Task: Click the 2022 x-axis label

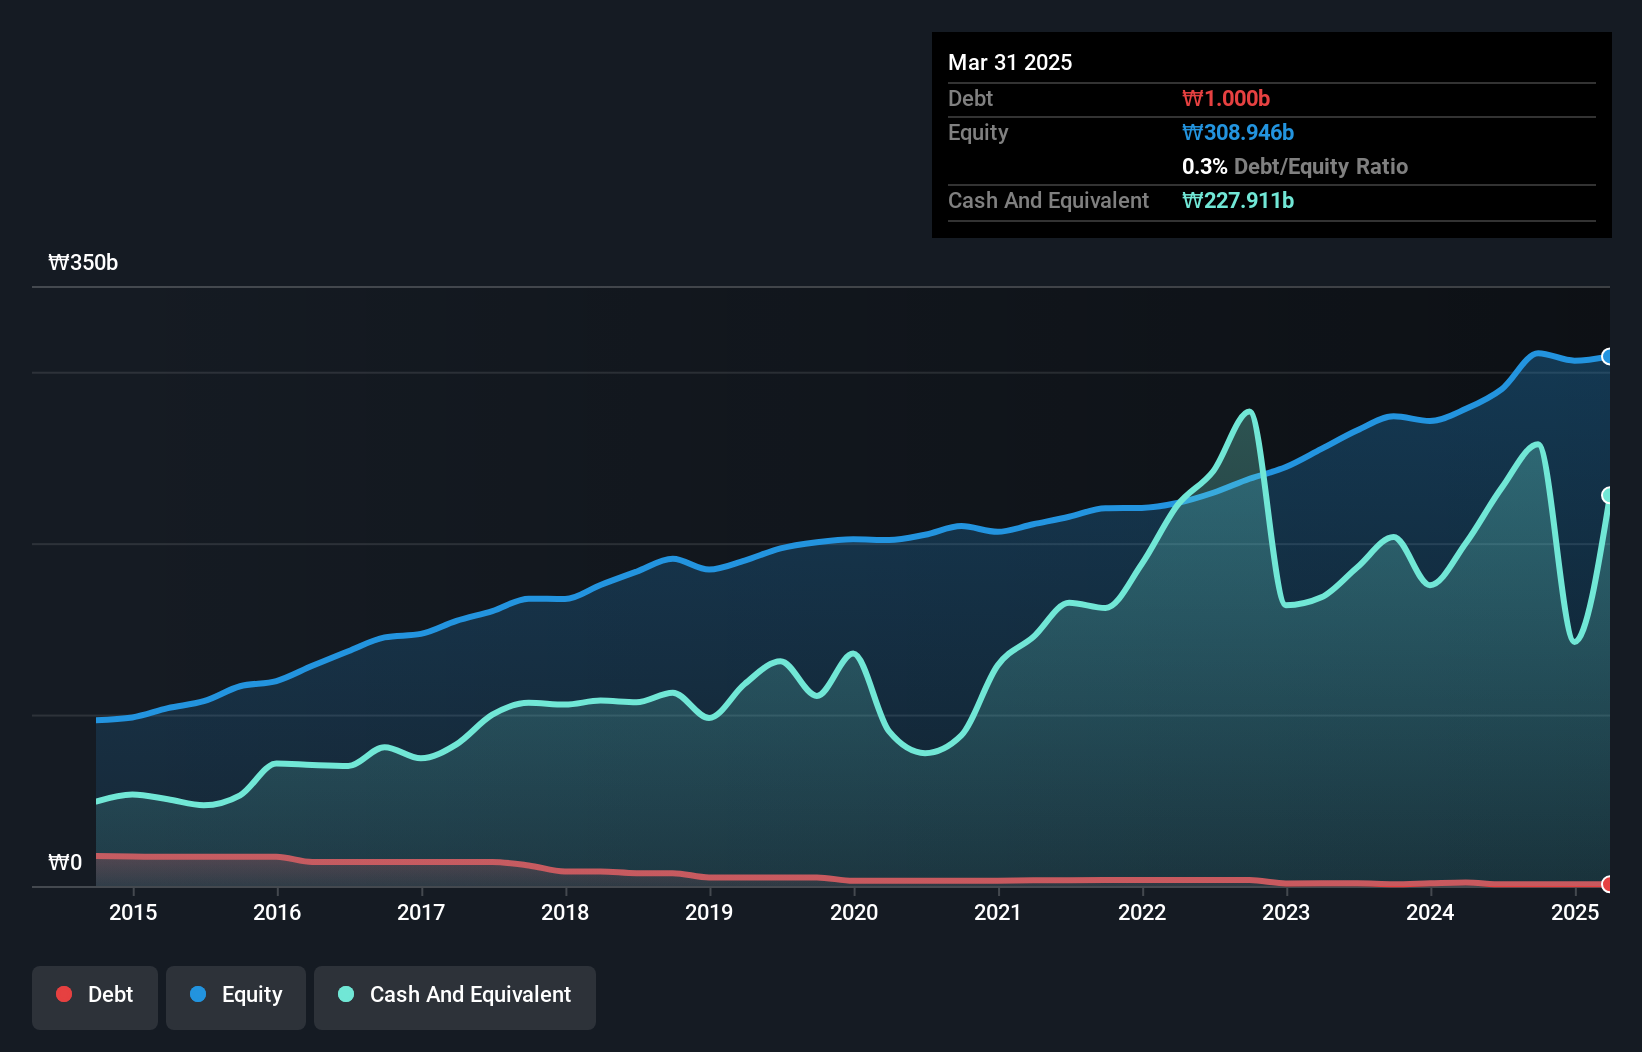Action: click(x=1142, y=913)
